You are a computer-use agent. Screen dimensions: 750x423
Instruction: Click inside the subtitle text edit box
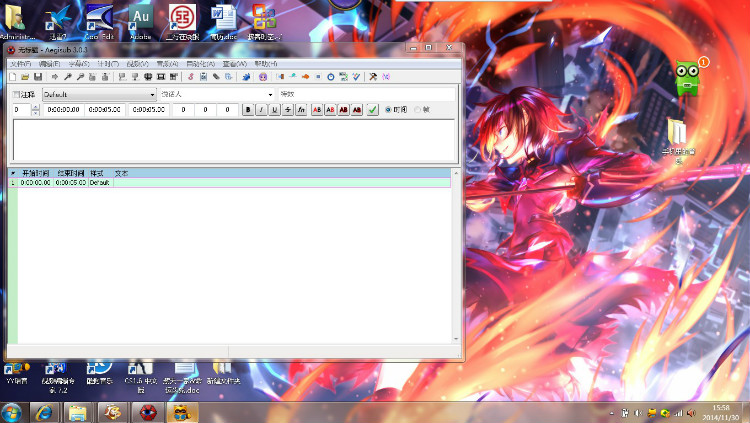pos(234,140)
